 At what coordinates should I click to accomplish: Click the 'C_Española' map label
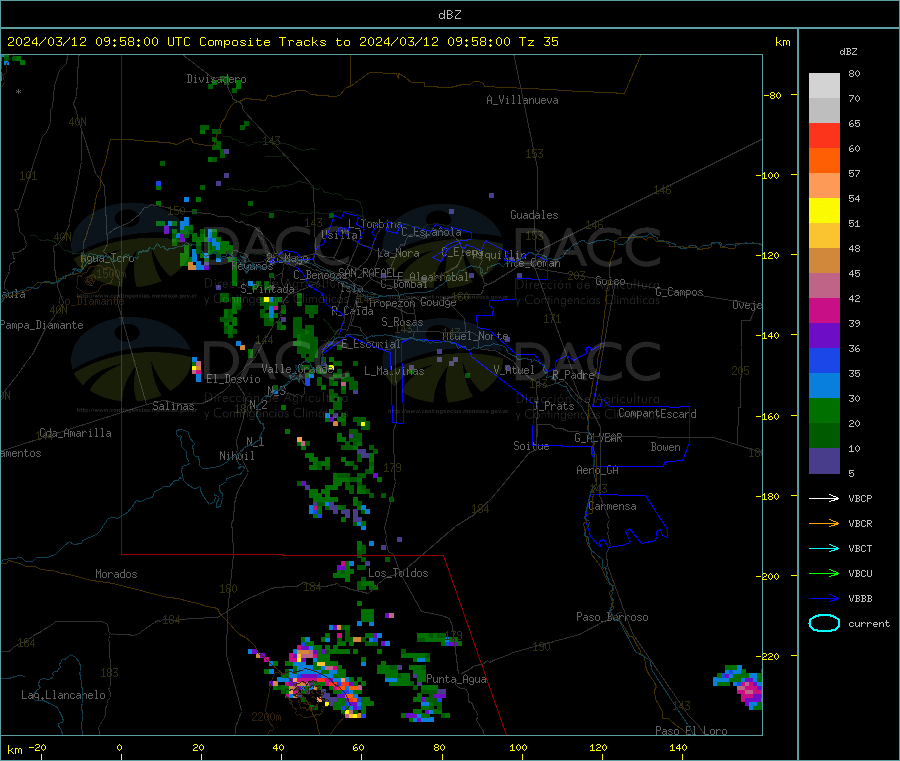(431, 232)
